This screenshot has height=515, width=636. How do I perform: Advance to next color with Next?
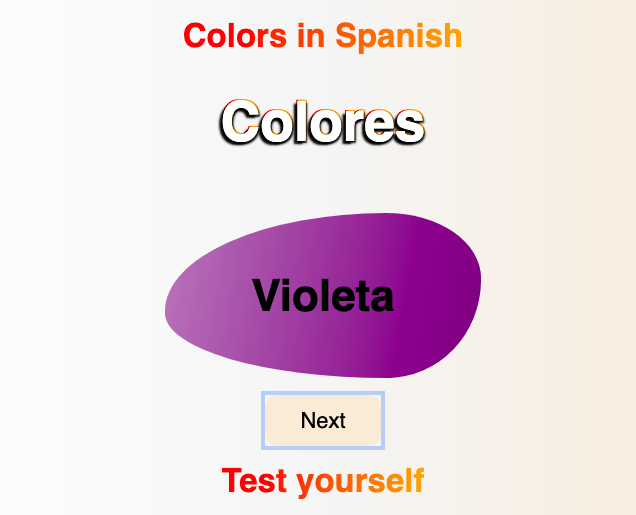click(323, 421)
